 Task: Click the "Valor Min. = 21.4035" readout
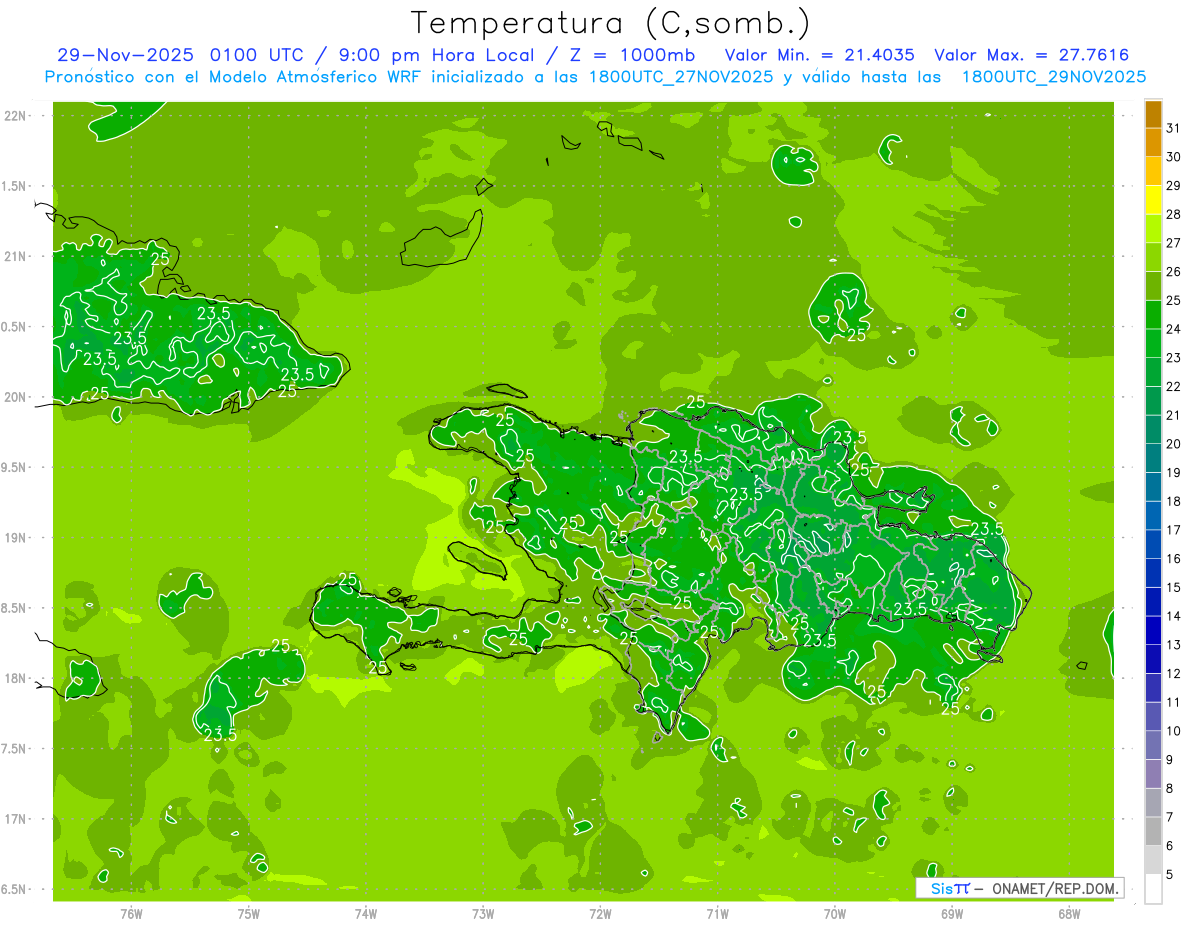[821, 55]
